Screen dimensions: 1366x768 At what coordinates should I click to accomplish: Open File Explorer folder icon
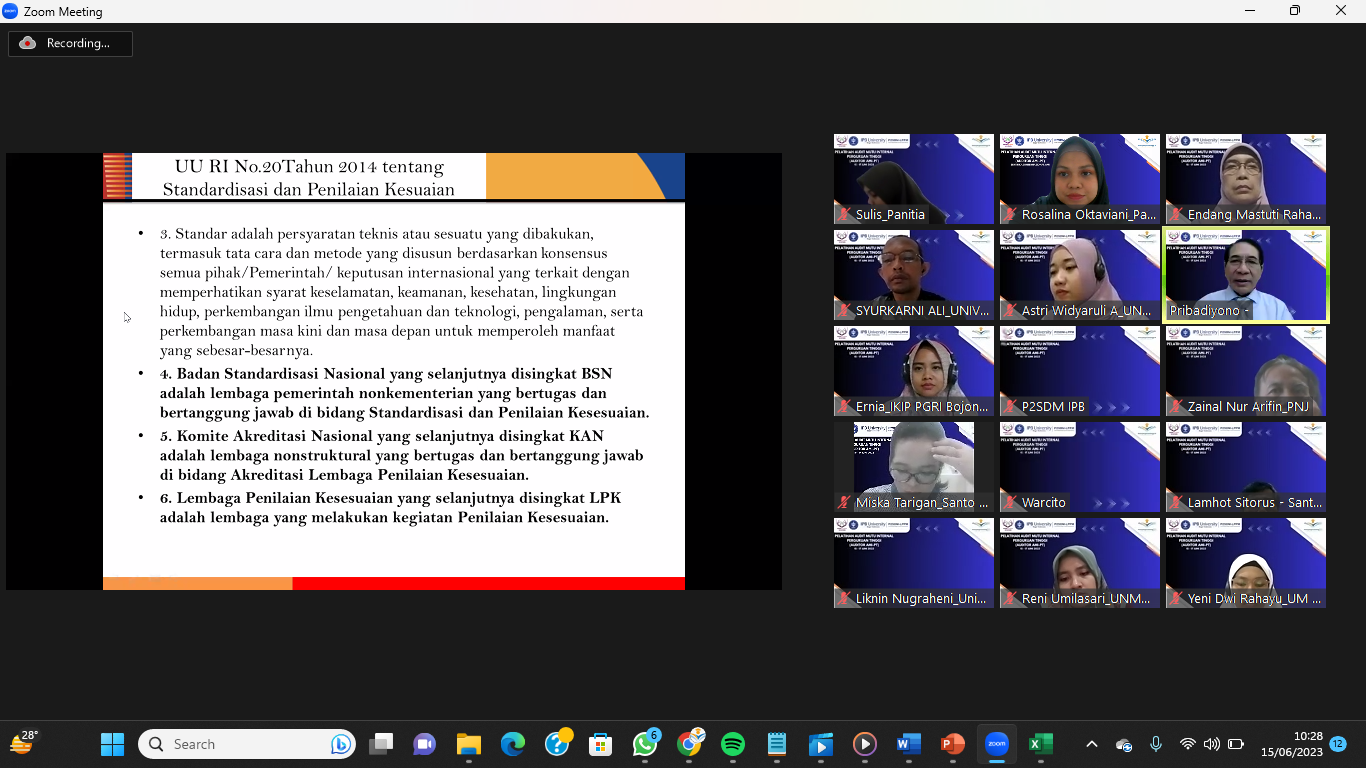469,744
